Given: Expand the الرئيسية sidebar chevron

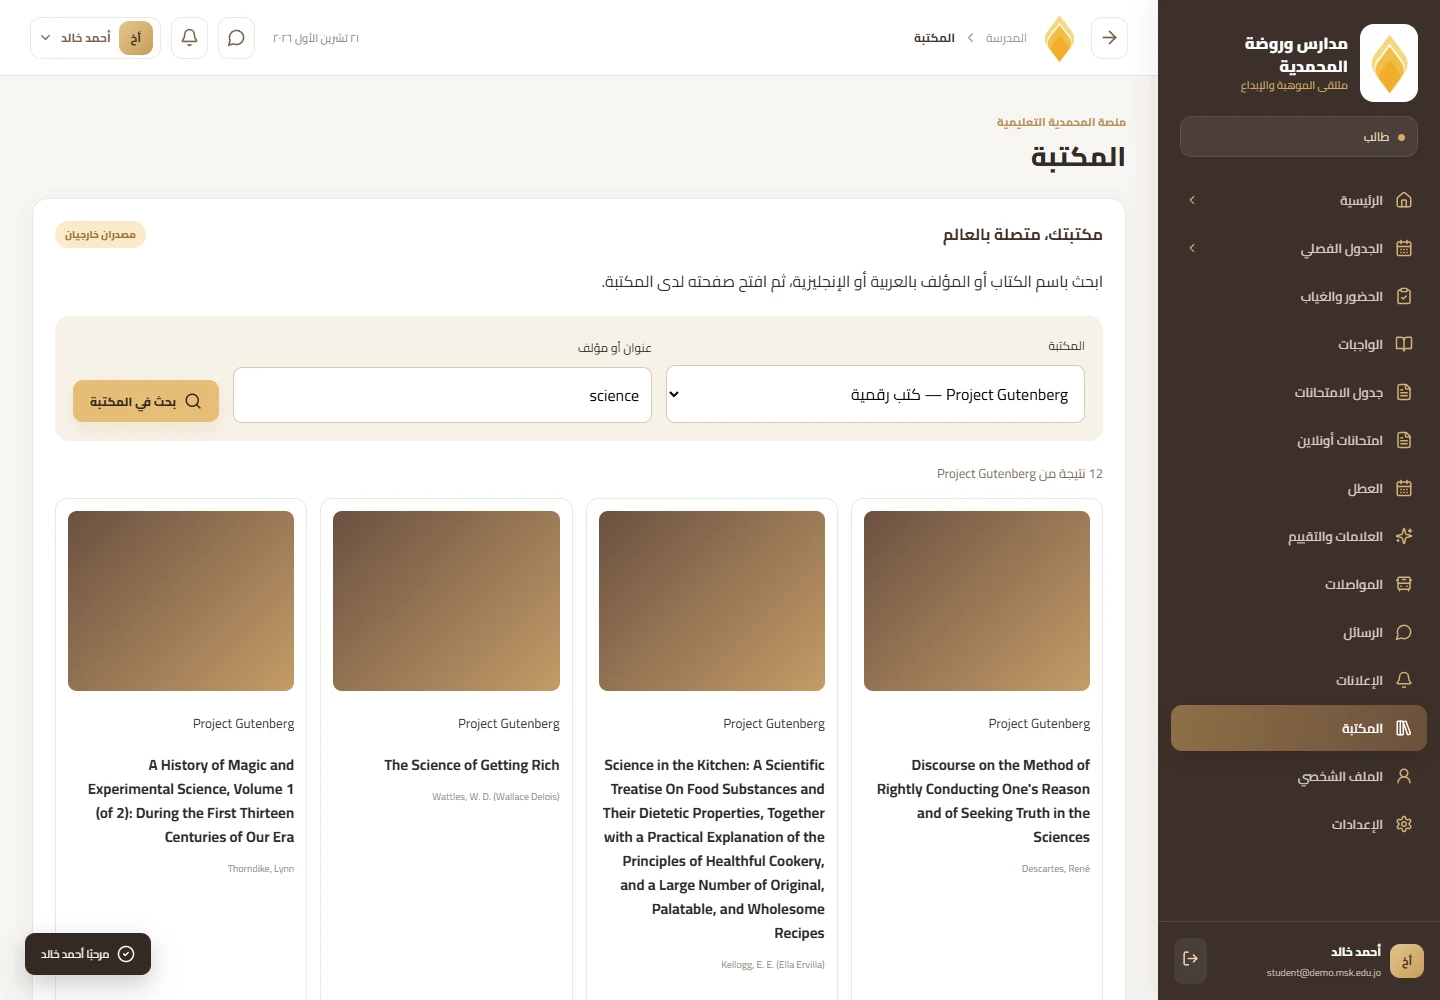Looking at the screenshot, I should (x=1192, y=200).
